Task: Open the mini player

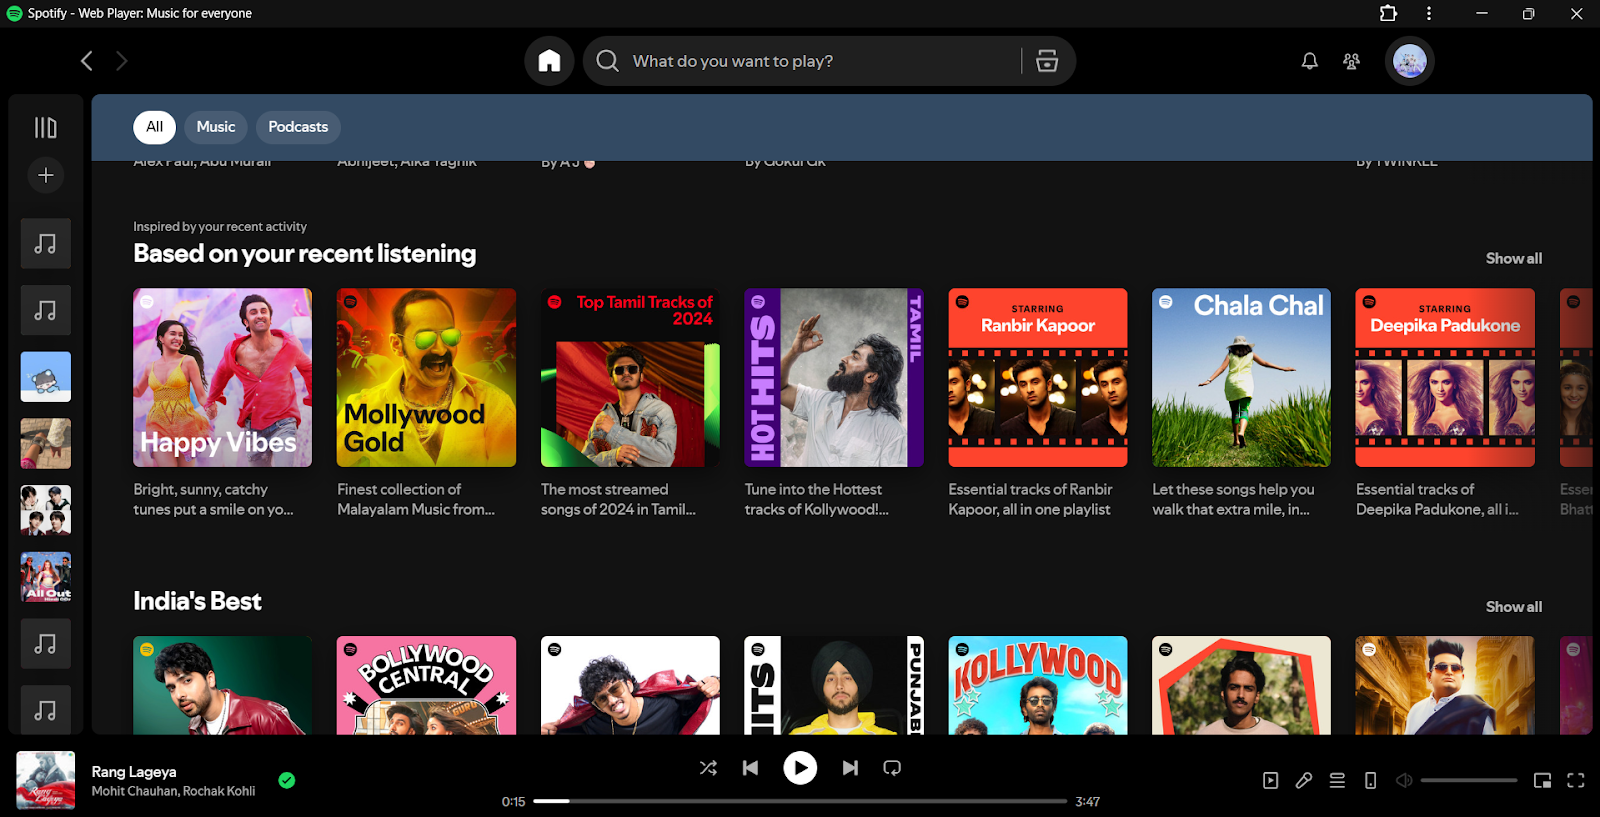Action: point(1542,781)
